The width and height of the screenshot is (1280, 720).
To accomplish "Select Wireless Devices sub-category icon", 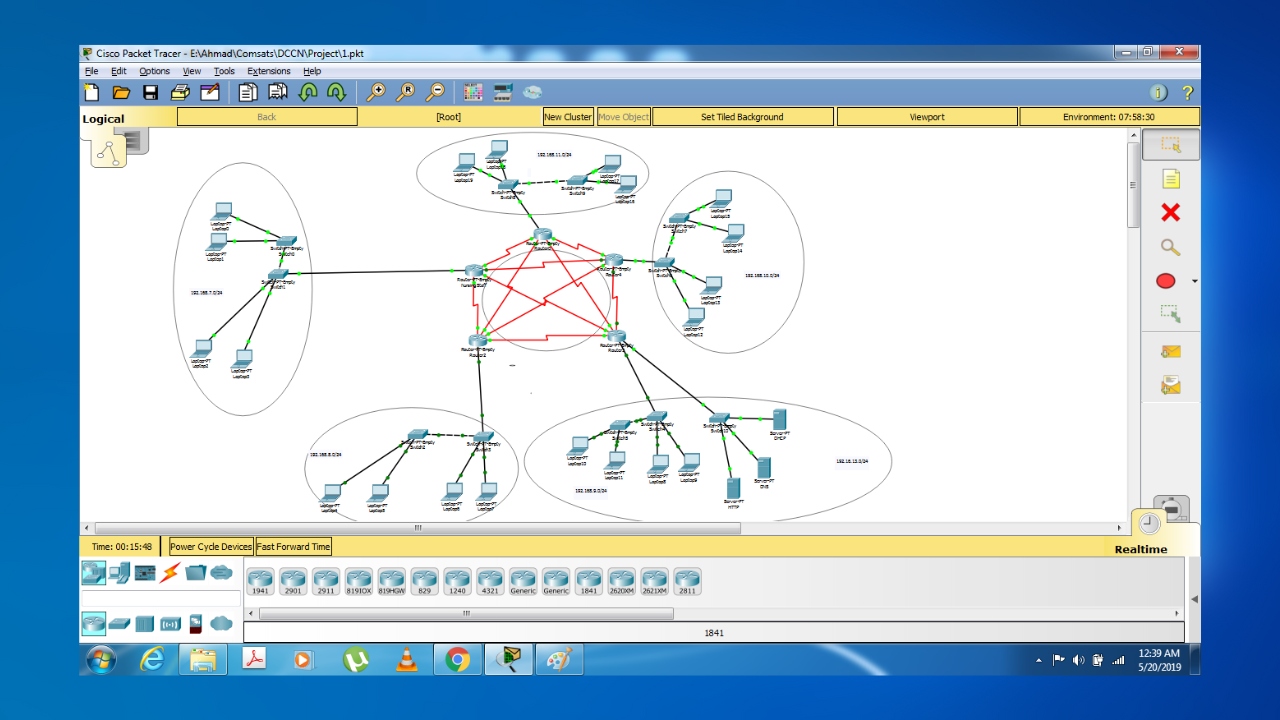I will coord(171,624).
